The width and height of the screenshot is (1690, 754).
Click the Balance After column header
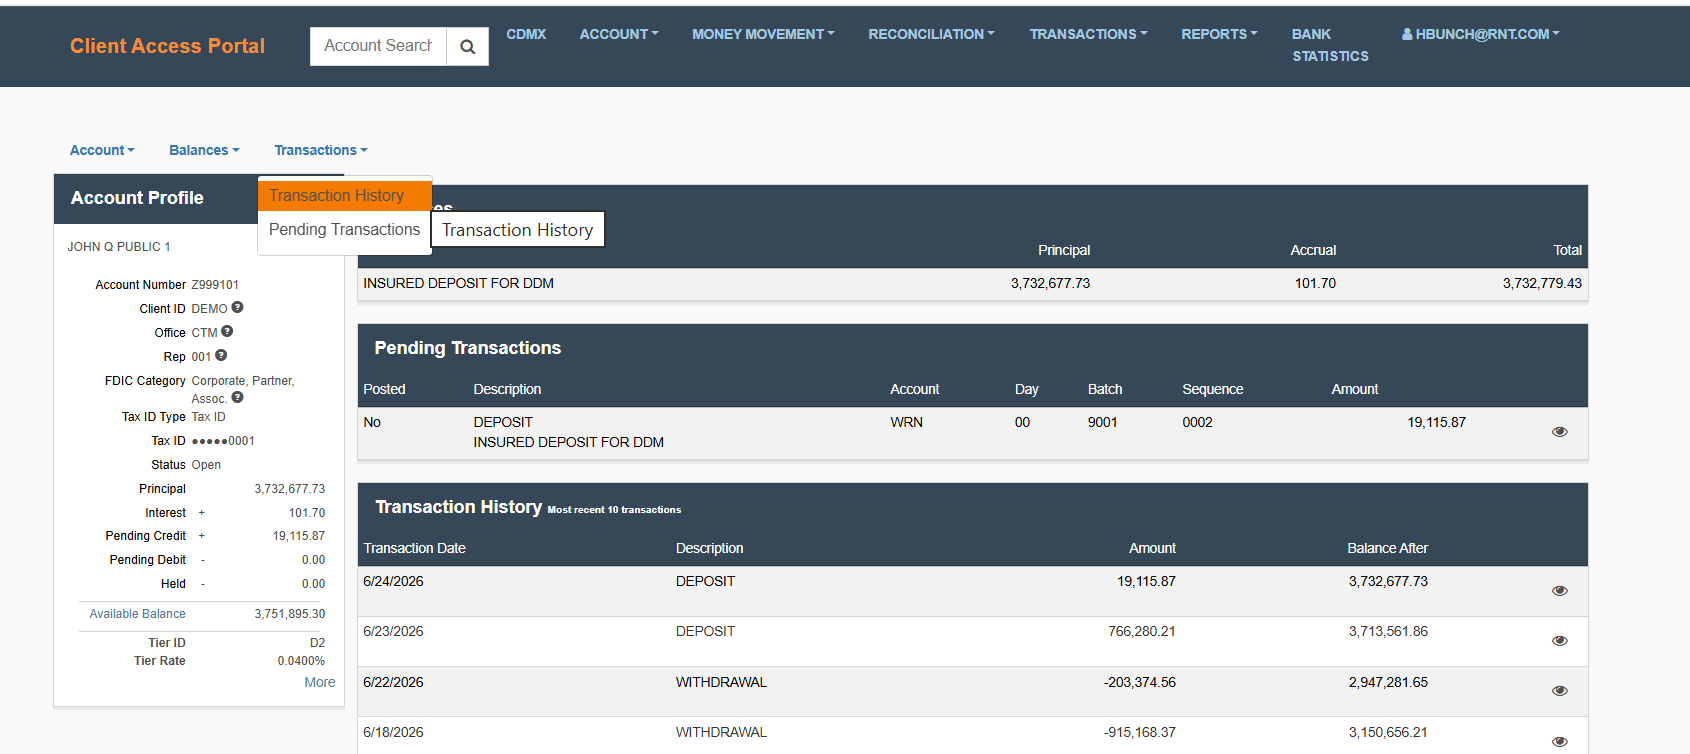coord(1387,548)
